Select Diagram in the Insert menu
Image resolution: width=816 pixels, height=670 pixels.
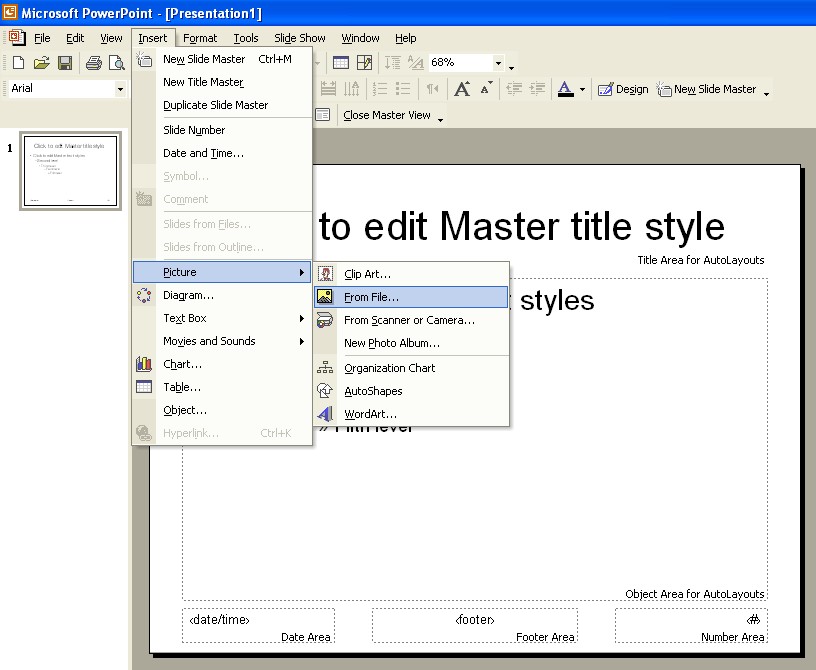pyautogui.click(x=222, y=295)
